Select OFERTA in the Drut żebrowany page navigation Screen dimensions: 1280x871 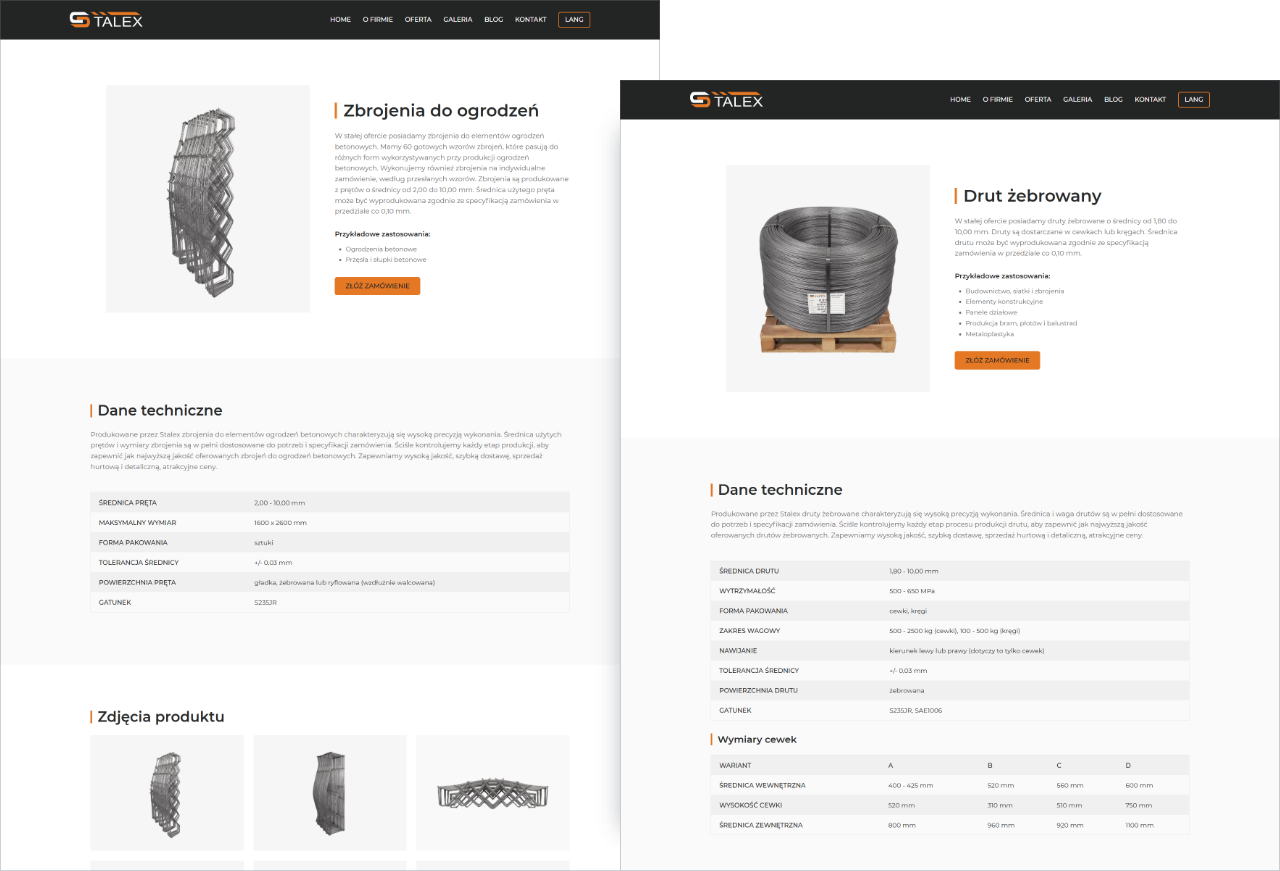[1038, 99]
